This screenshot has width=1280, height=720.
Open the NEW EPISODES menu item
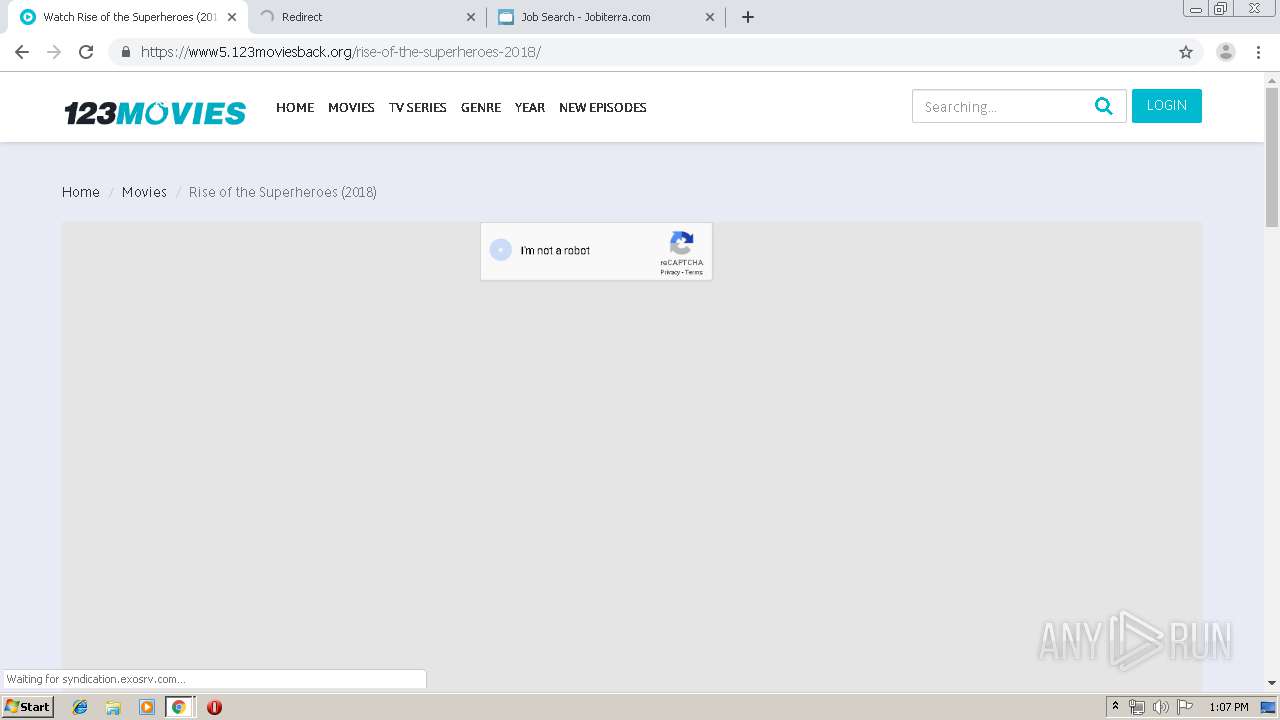603,107
